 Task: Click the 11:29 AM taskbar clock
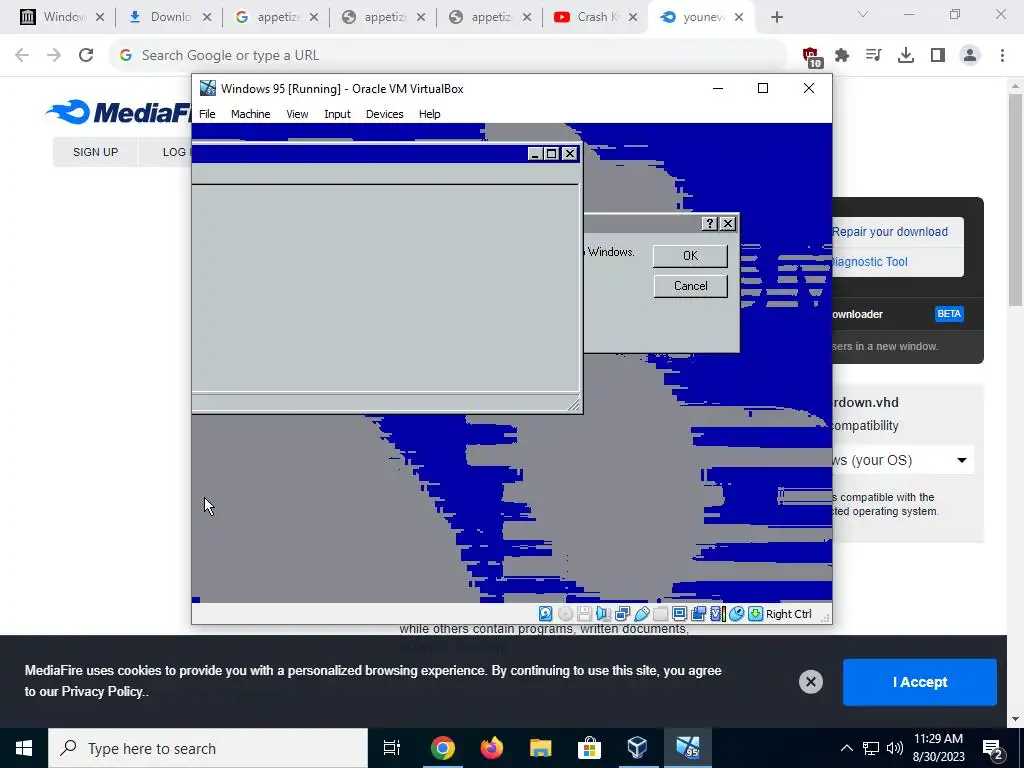click(938, 739)
